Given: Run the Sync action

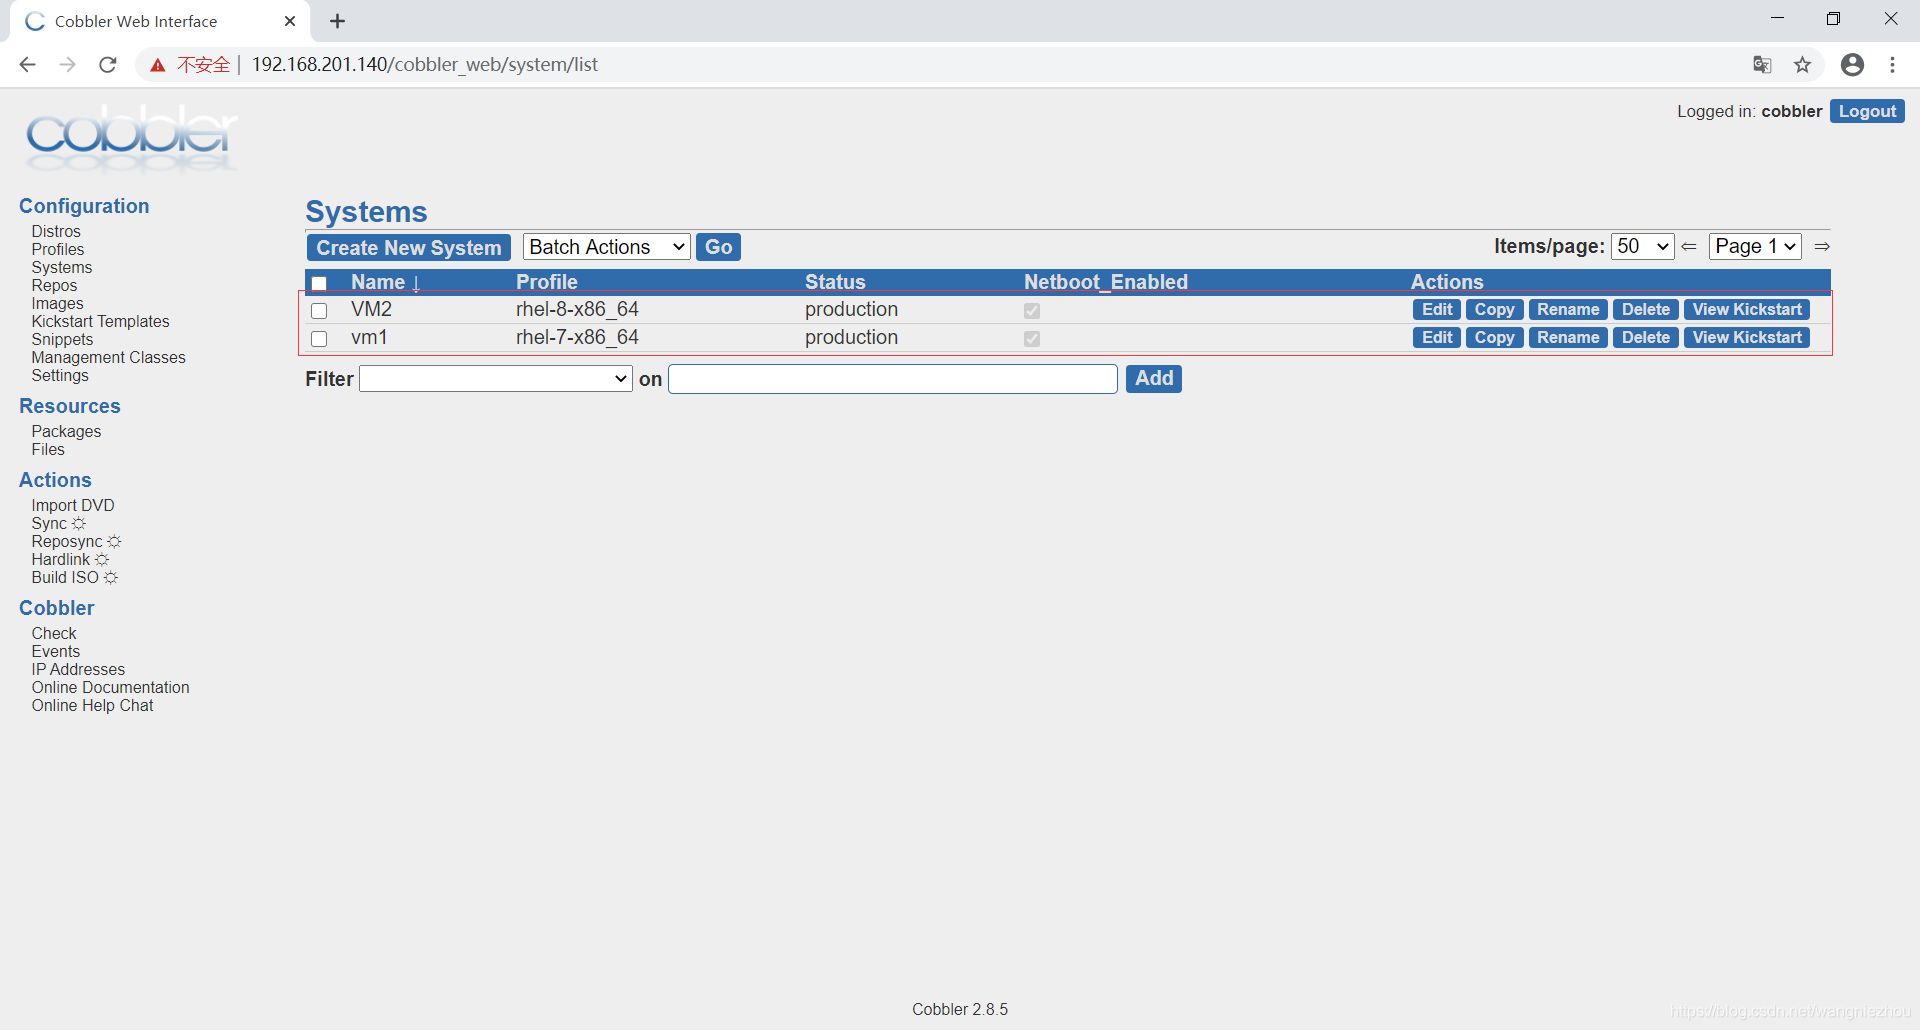Looking at the screenshot, I should pyautogui.click(x=58, y=523).
